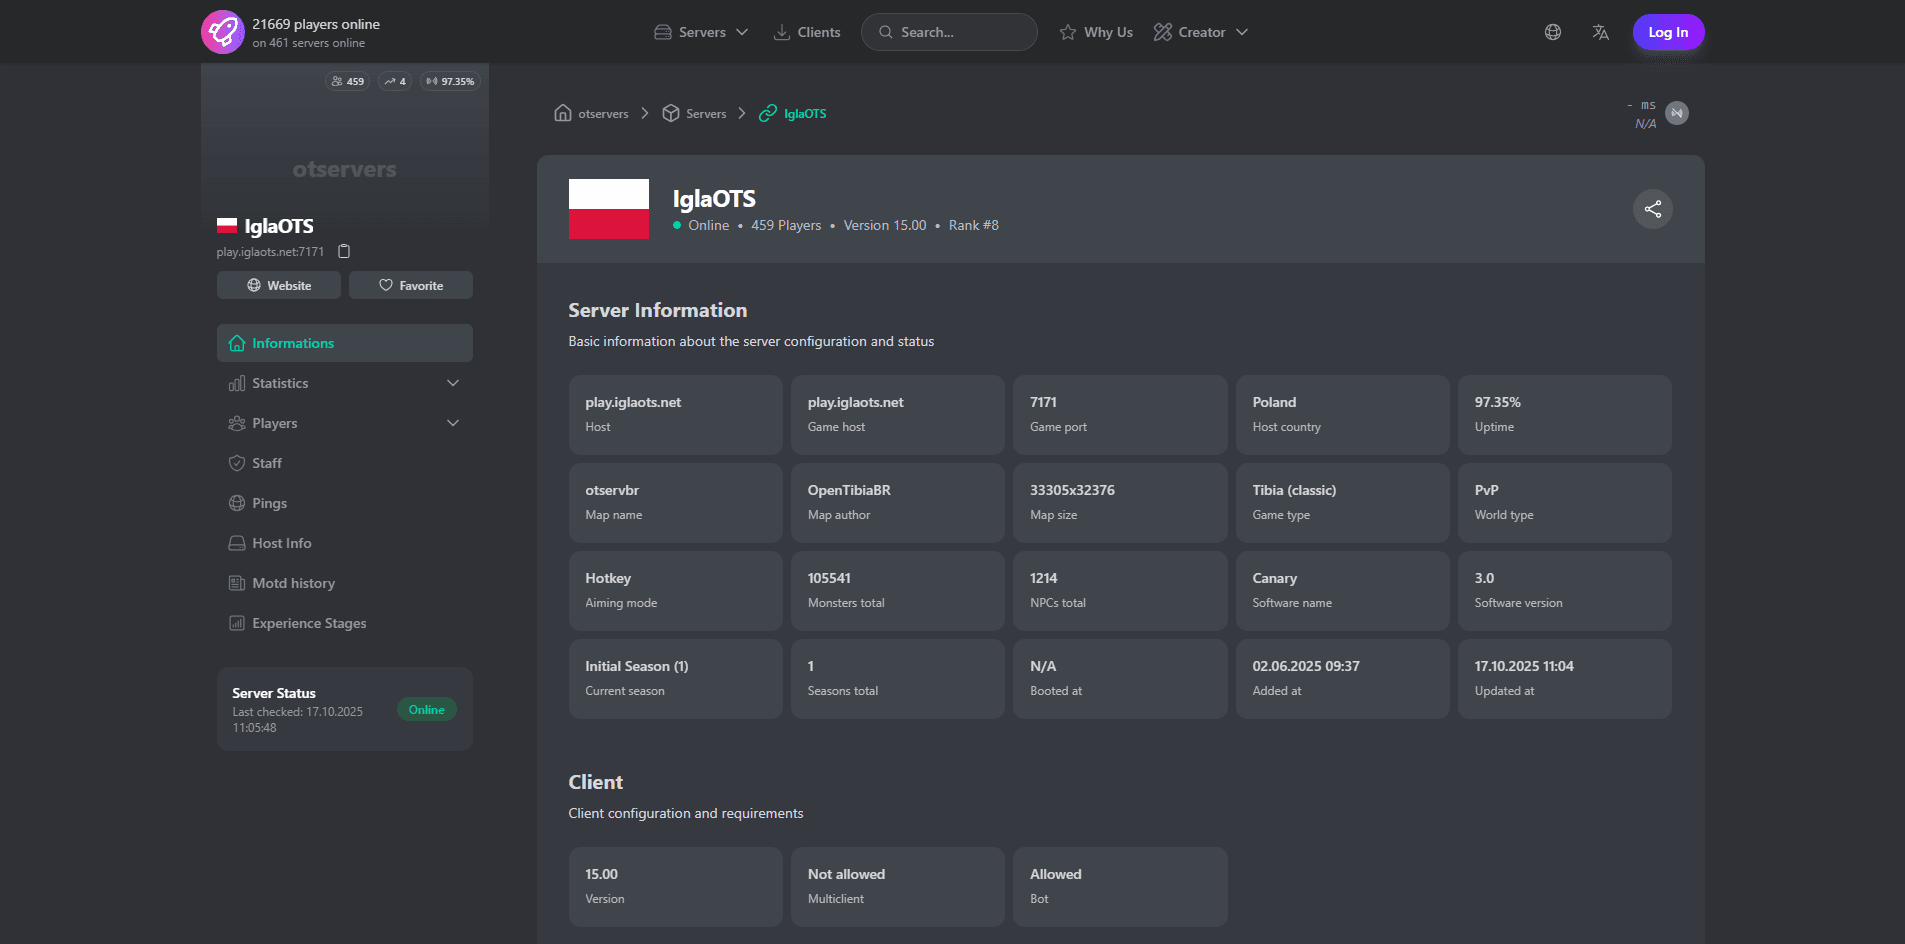1905x944 pixels.
Task: Click the Not allowed Multiclient card
Action: pyautogui.click(x=898, y=887)
